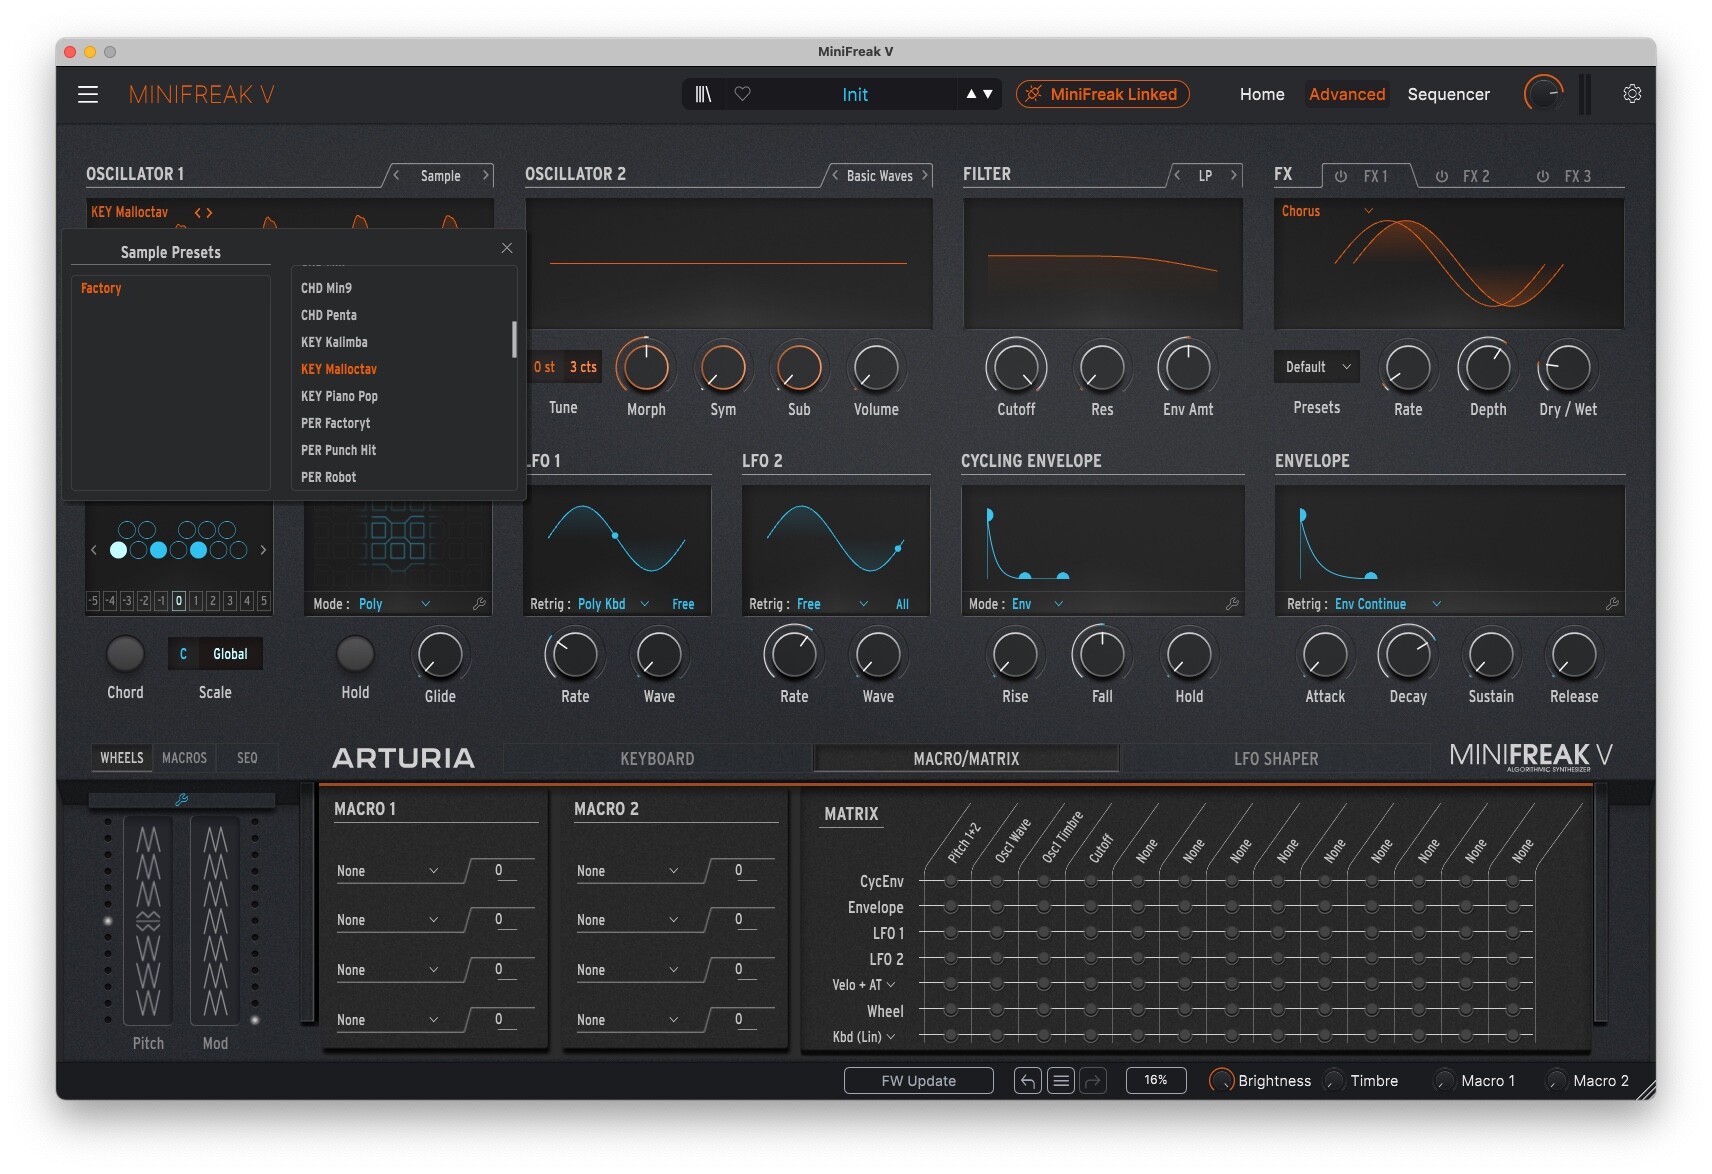Screen dimensions: 1712x1174
Task: Click the Pitch wheel strip
Action: [148, 921]
